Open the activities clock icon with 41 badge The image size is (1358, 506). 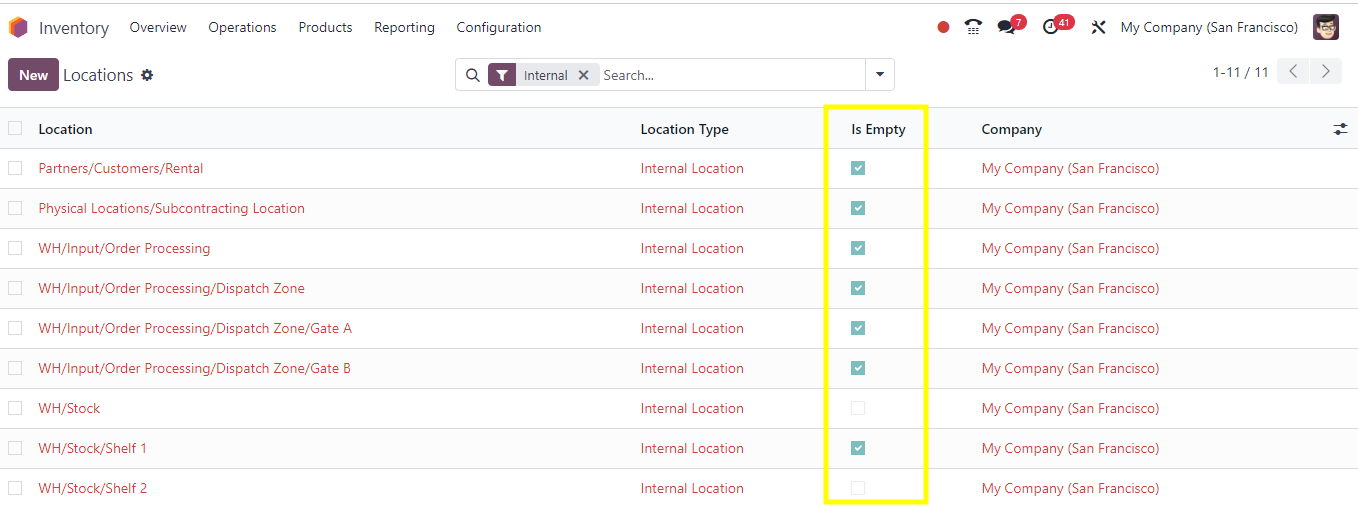click(x=1050, y=27)
